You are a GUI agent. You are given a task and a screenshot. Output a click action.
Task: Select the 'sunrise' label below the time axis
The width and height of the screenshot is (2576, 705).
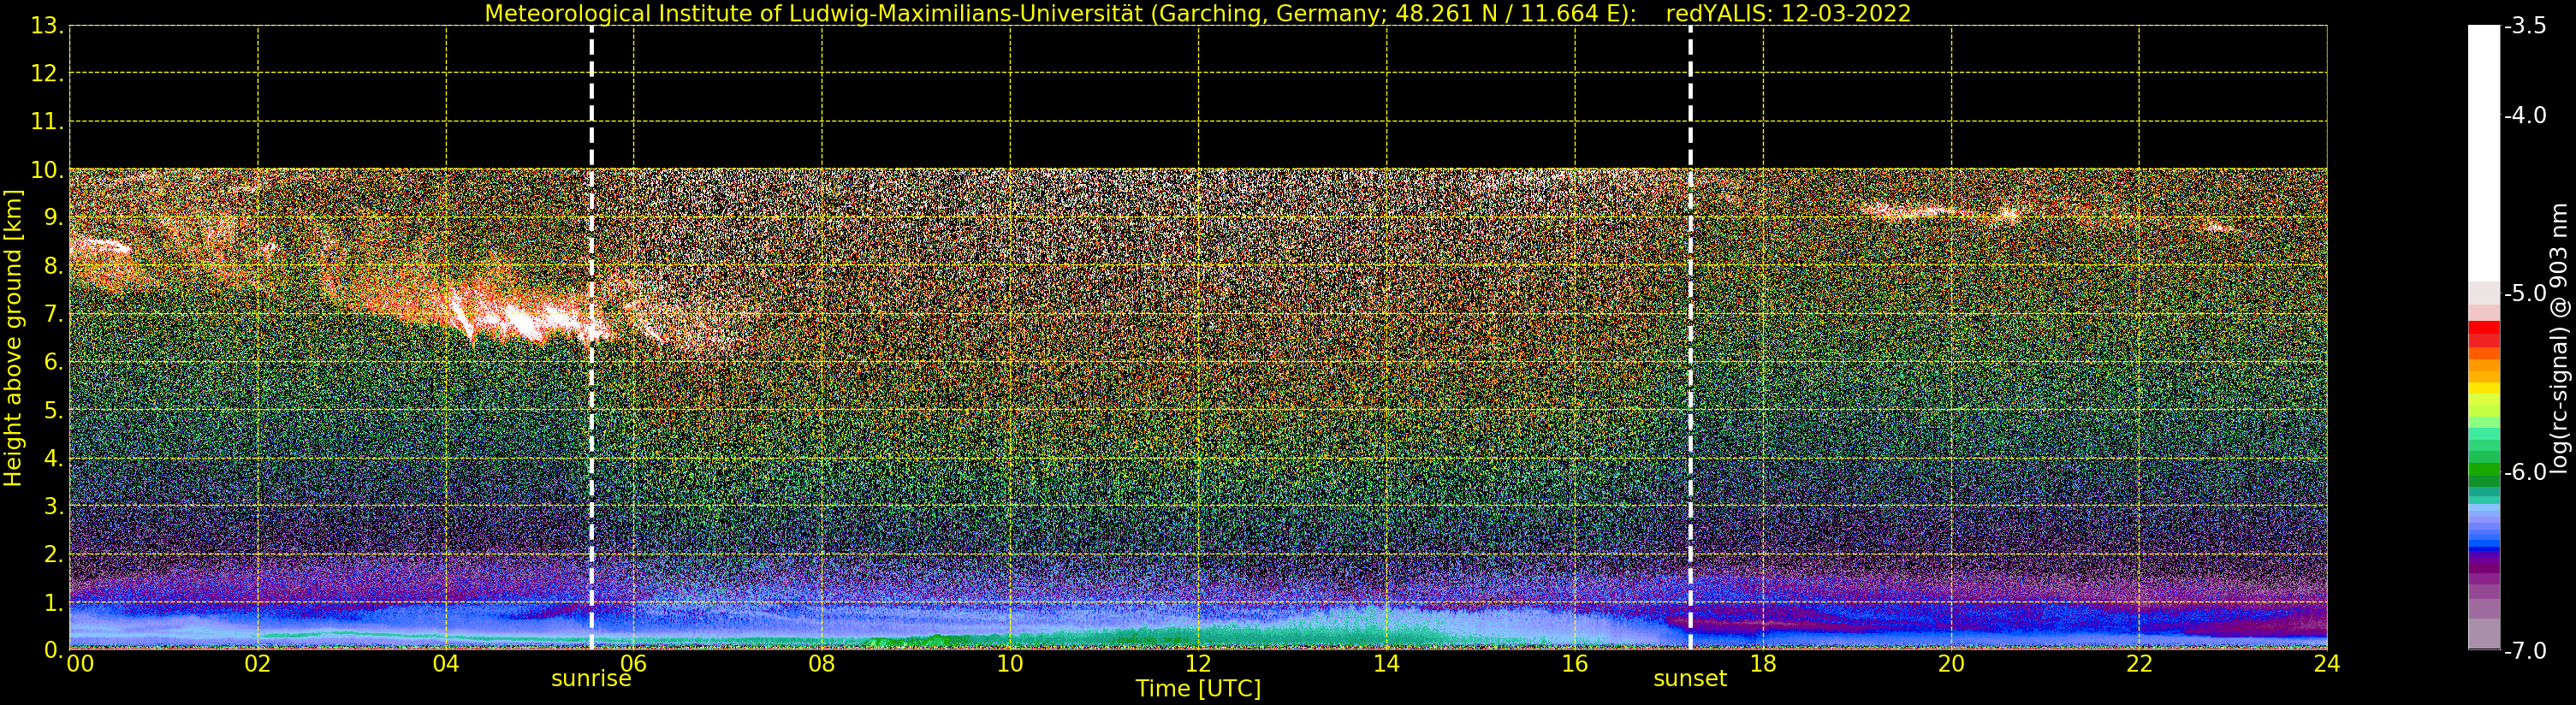(x=591, y=678)
